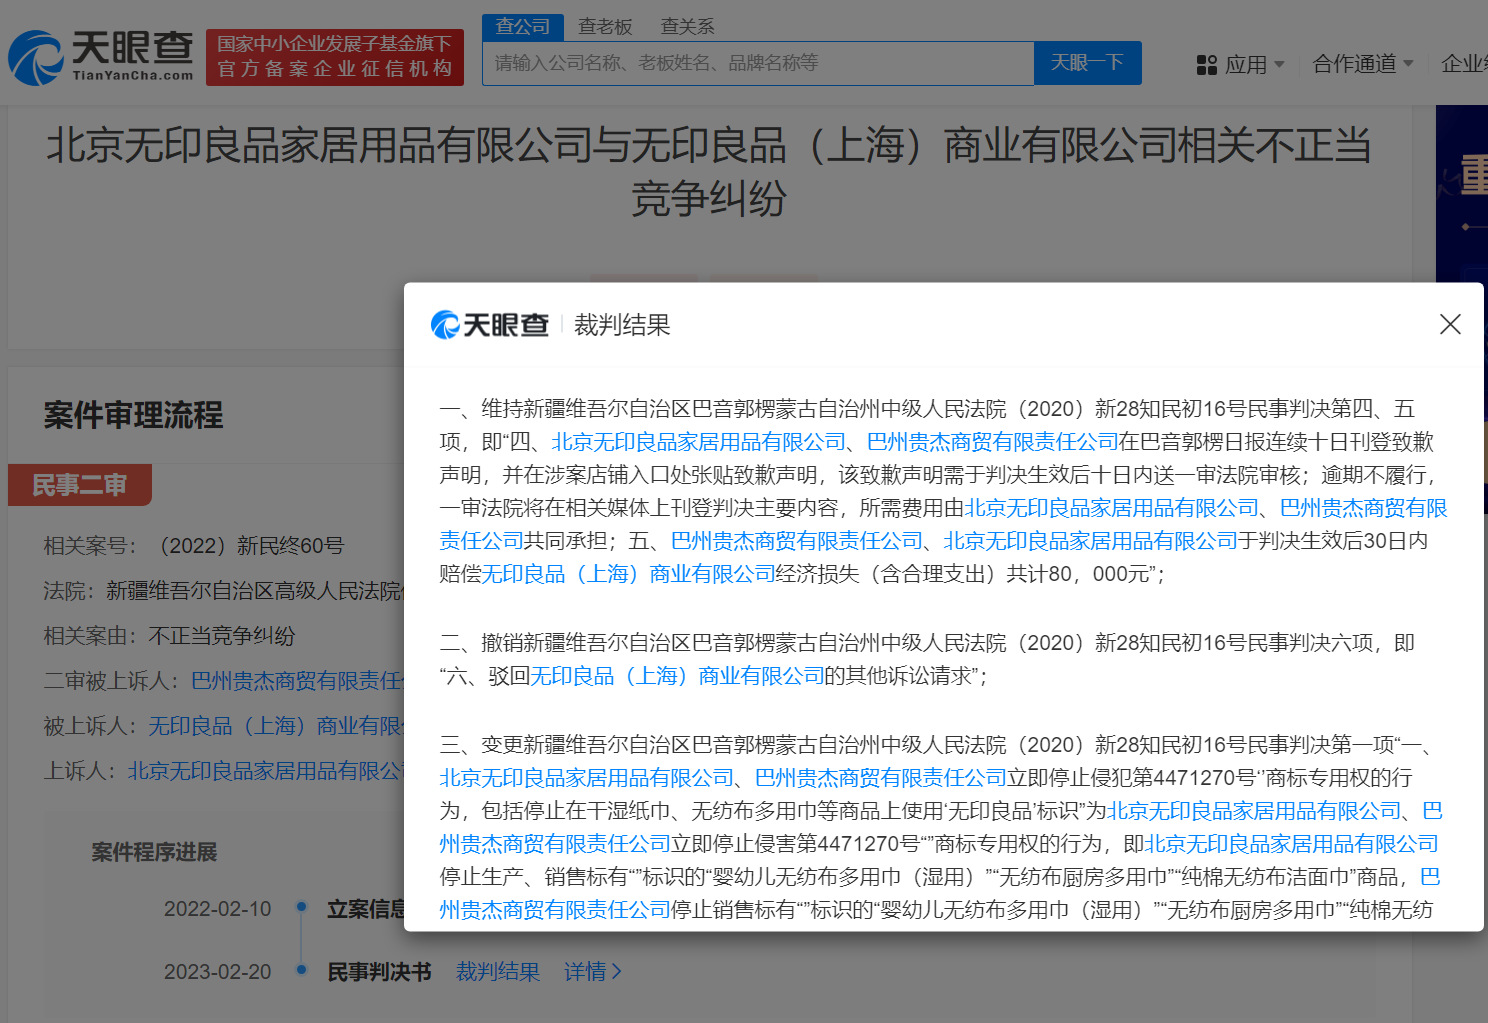The width and height of the screenshot is (1488, 1023).
Task: Open the 详情 link with arrow
Action: (x=593, y=972)
